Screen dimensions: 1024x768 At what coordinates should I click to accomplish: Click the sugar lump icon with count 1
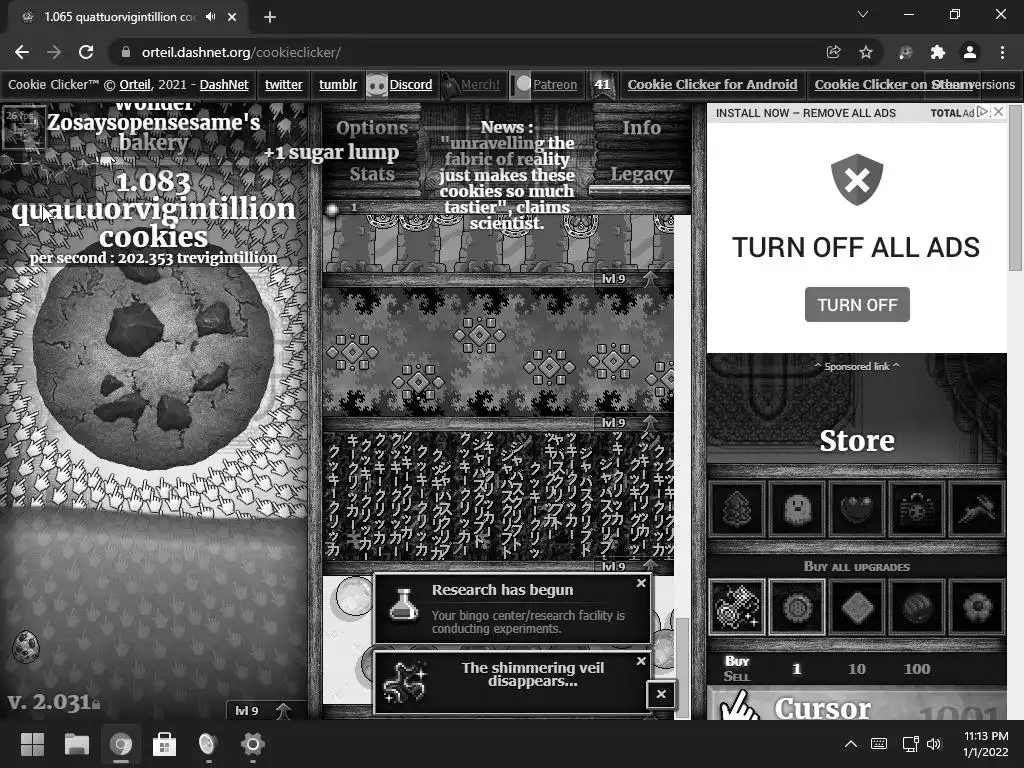point(332,209)
